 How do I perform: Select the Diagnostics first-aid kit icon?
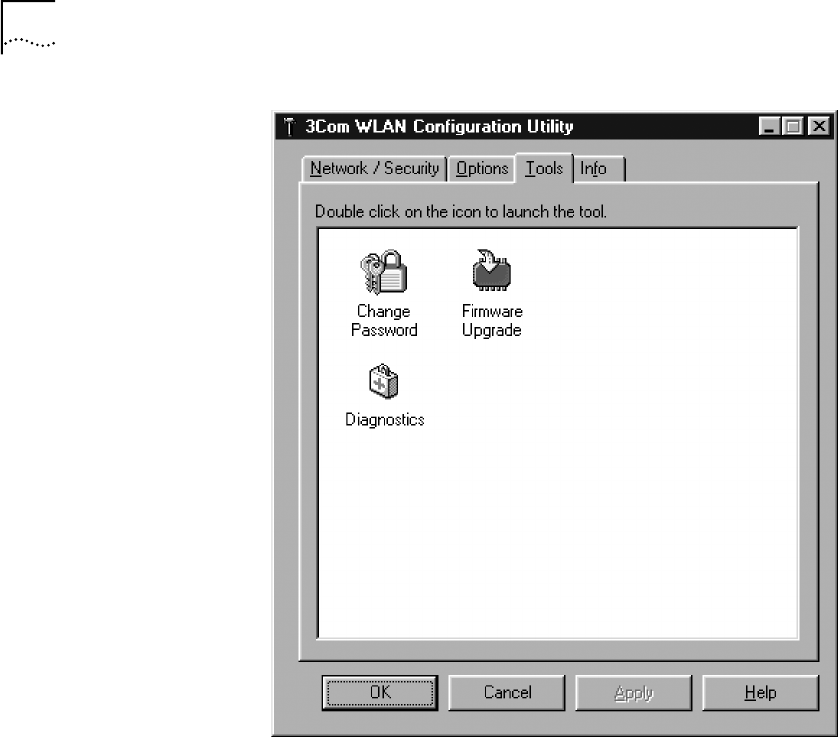[x=384, y=382]
